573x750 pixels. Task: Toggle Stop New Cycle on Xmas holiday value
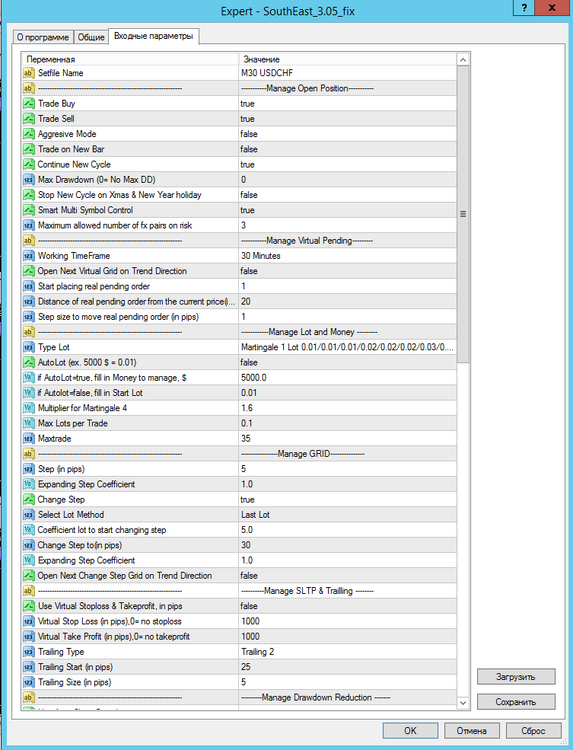coord(347,195)
